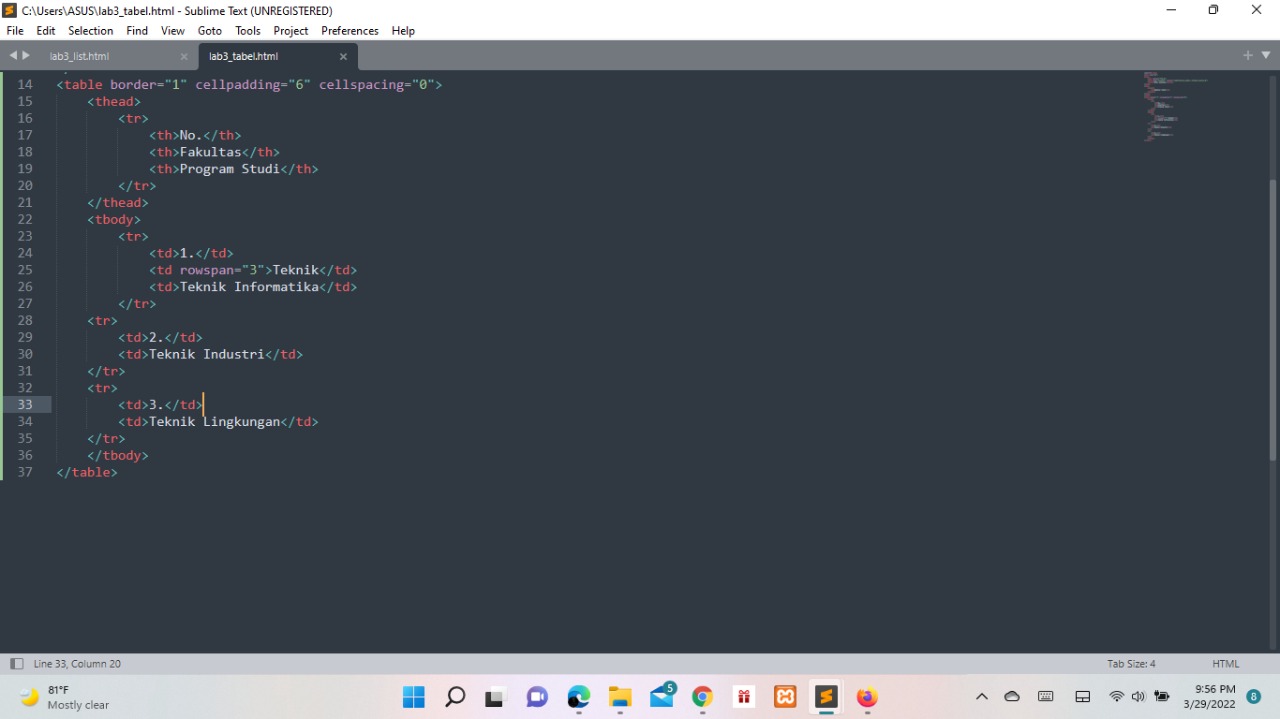Image resolution: width=1280 pixels, height=719 pixels.
Task: Click the opening <thead> tag
Action: pyautogui.click(x=114, y=102)
